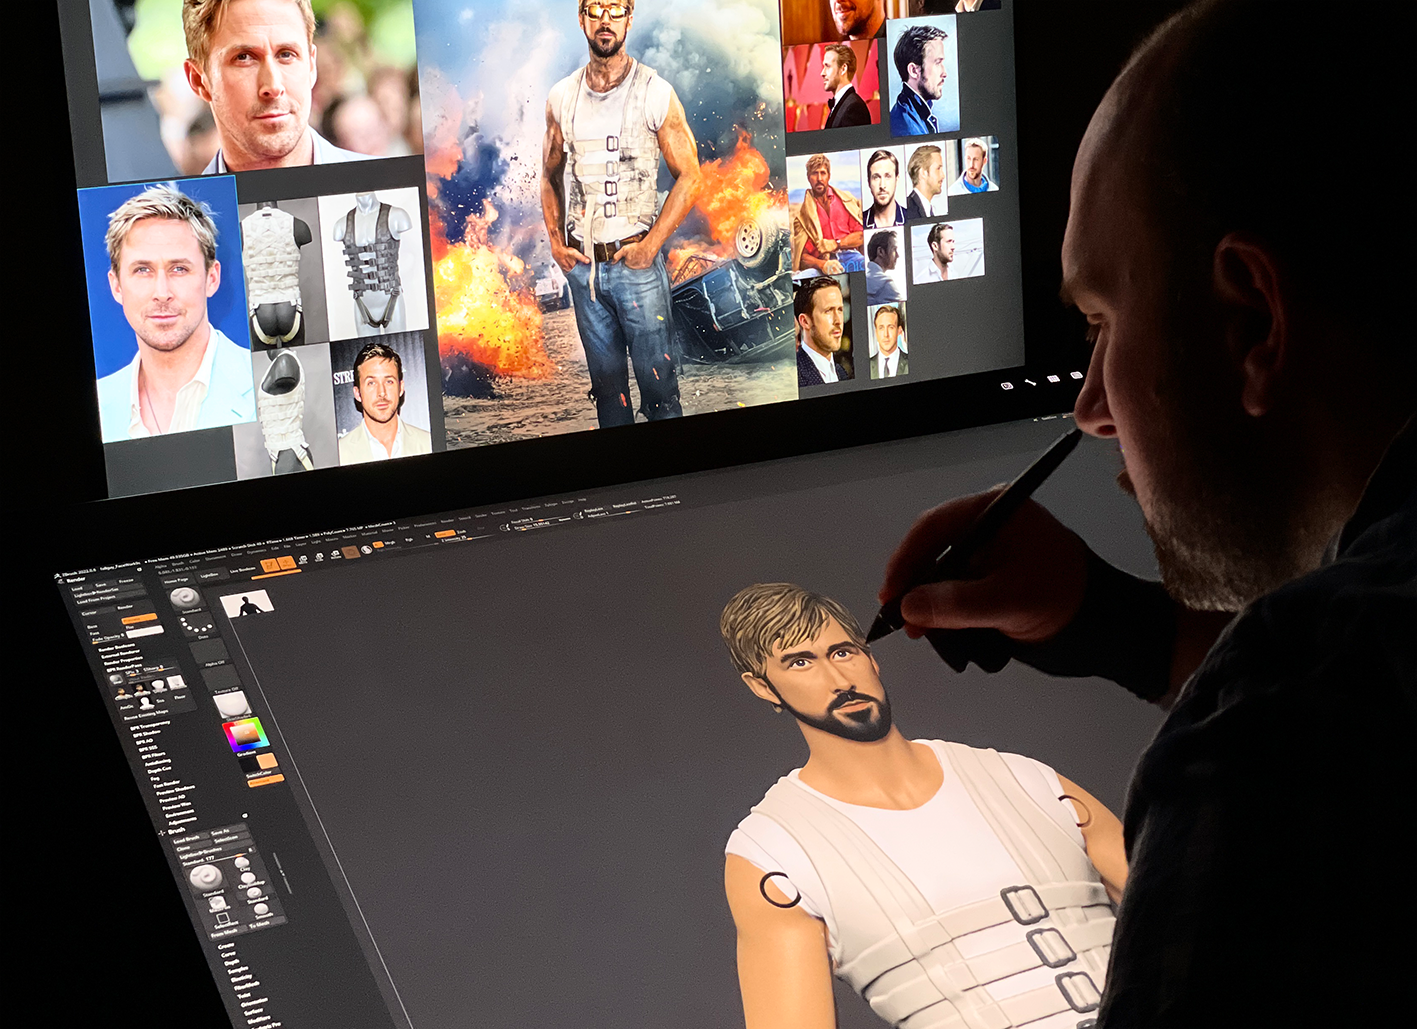This screenshot has height=1029, width=1417.
Task: Expand the BPR Shadow section
Action: 147,733
